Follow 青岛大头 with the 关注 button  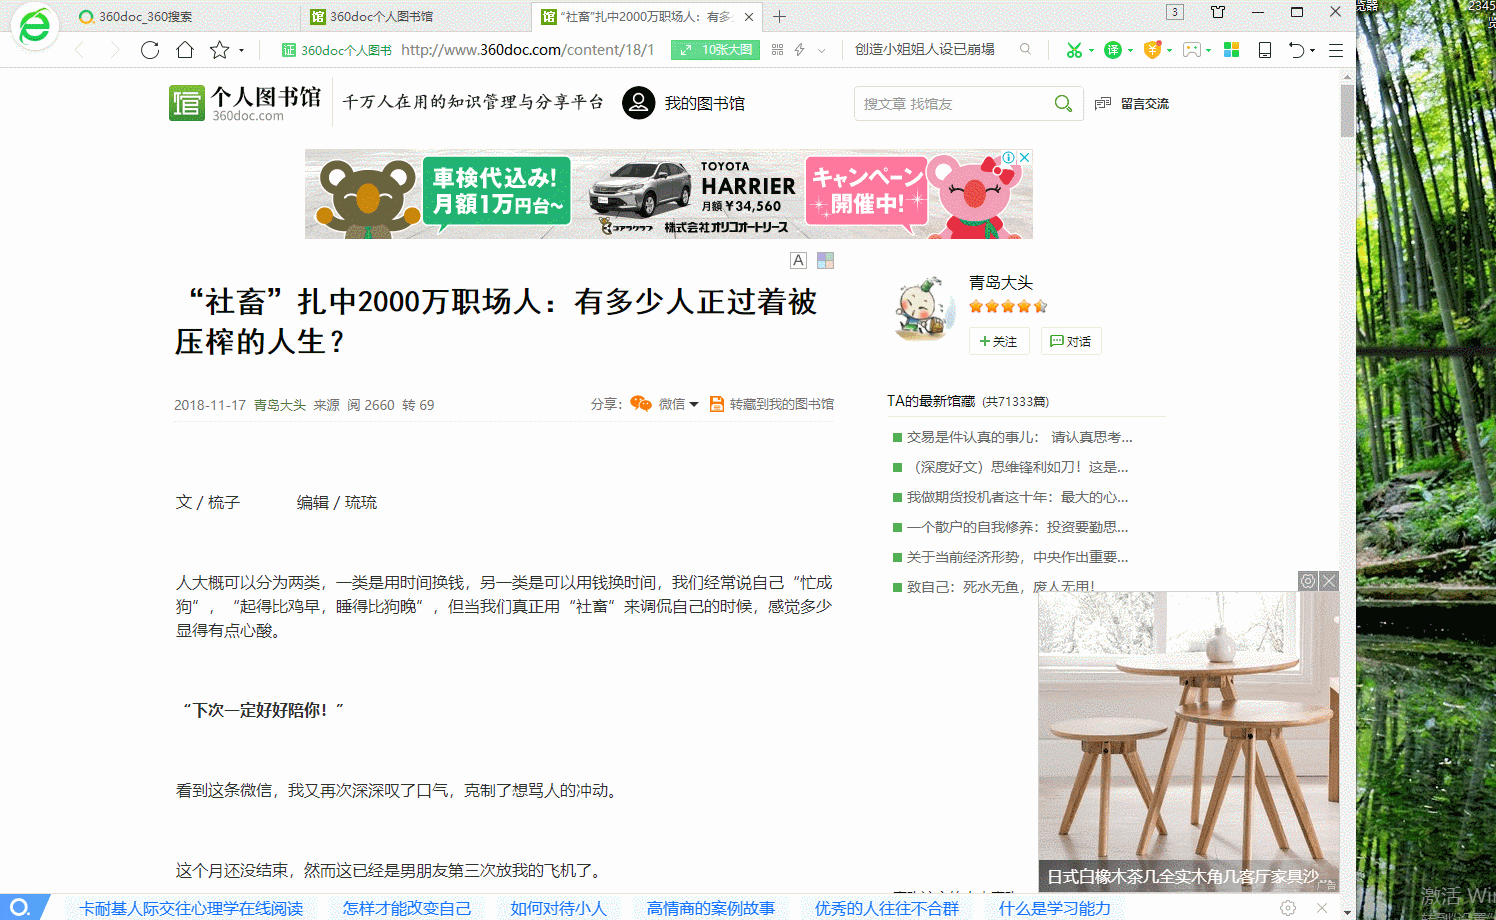[998, 341]
